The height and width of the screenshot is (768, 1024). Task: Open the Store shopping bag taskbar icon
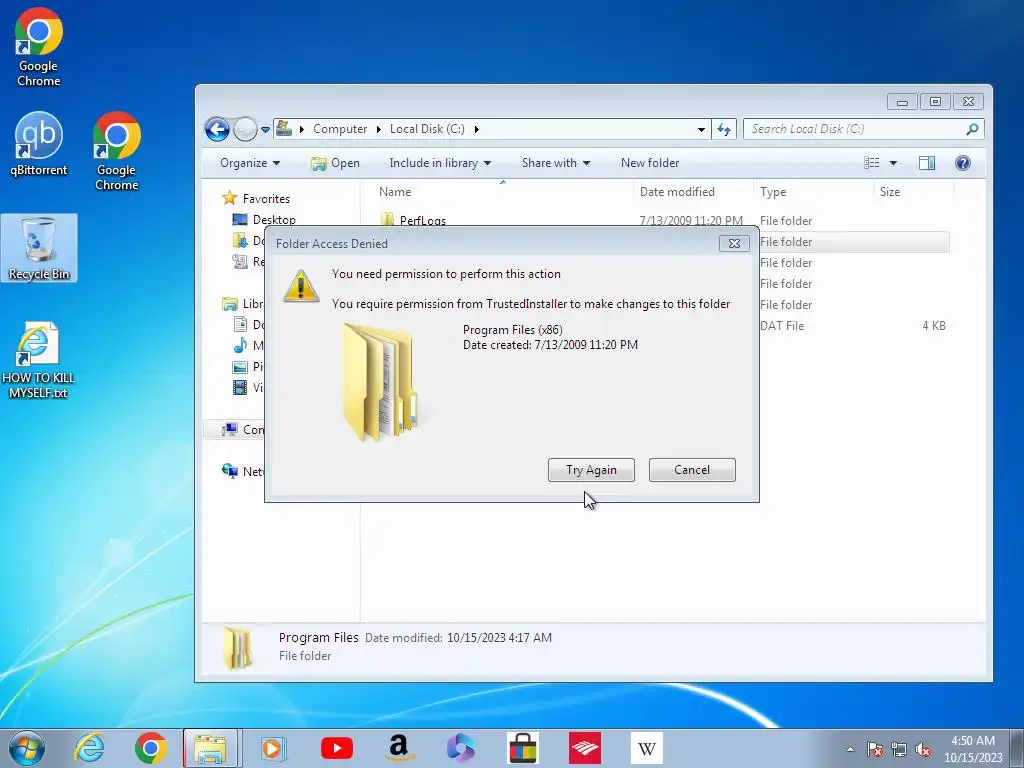coord(522,748)
